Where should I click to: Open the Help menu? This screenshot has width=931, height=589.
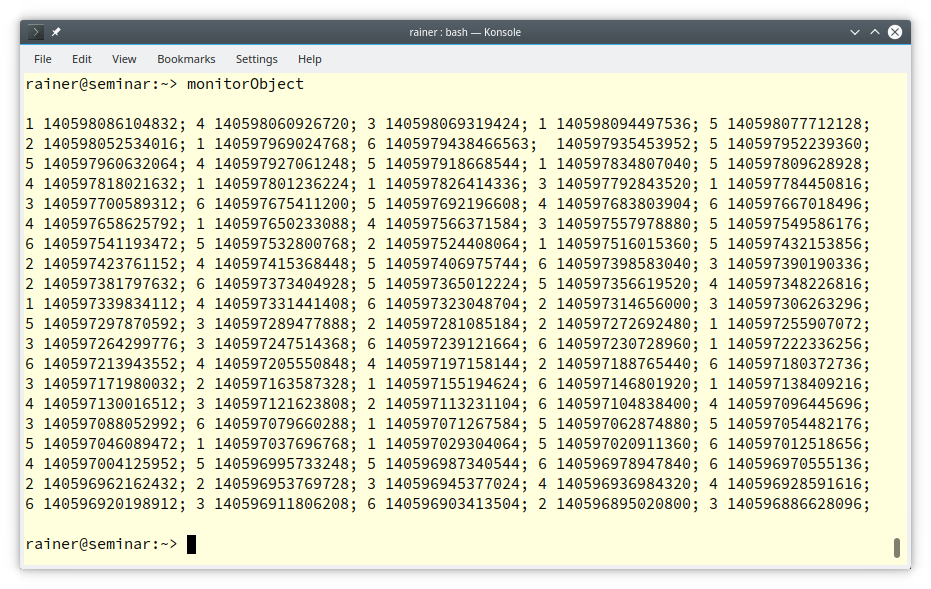310,59
